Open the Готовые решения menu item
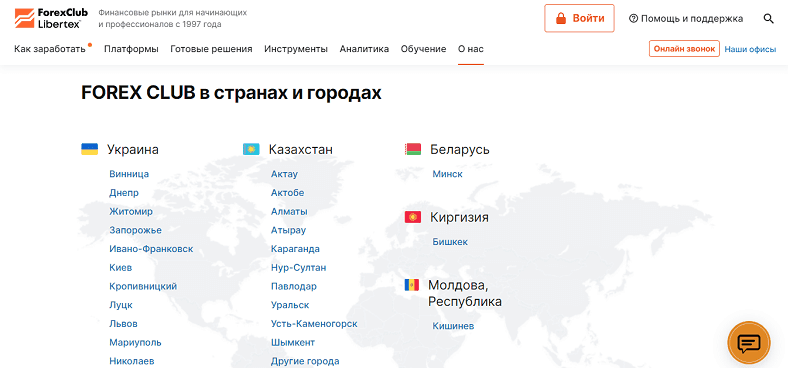The height and width of the screenshot is (368, 788). click(211, 49)
